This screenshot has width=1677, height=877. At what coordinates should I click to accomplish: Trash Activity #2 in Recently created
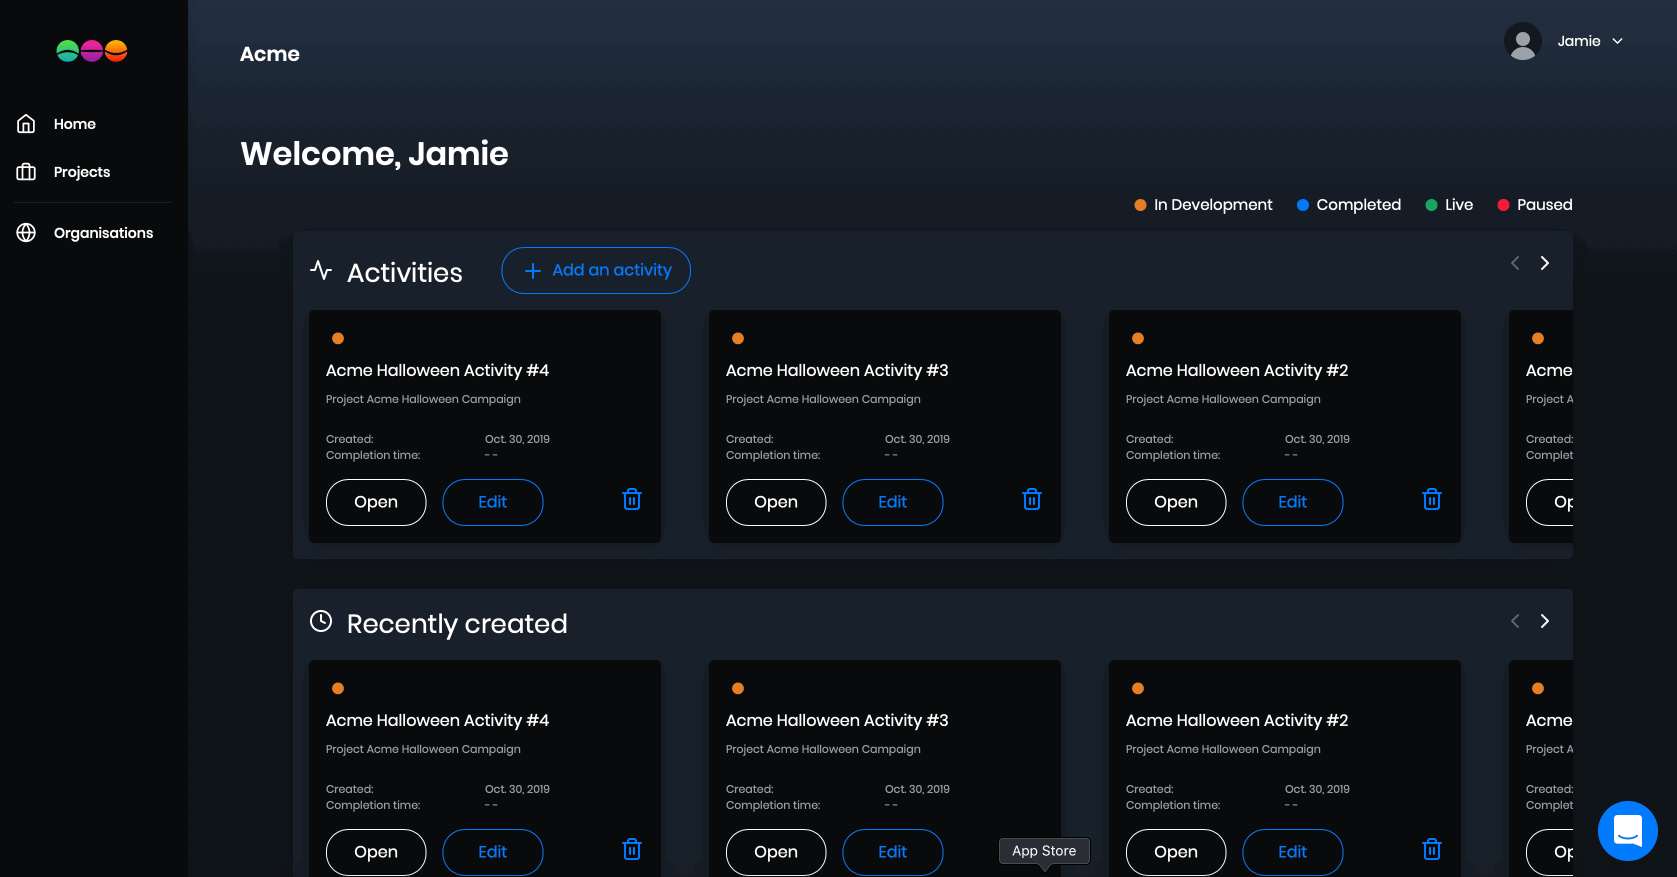tap(1432, 849)
